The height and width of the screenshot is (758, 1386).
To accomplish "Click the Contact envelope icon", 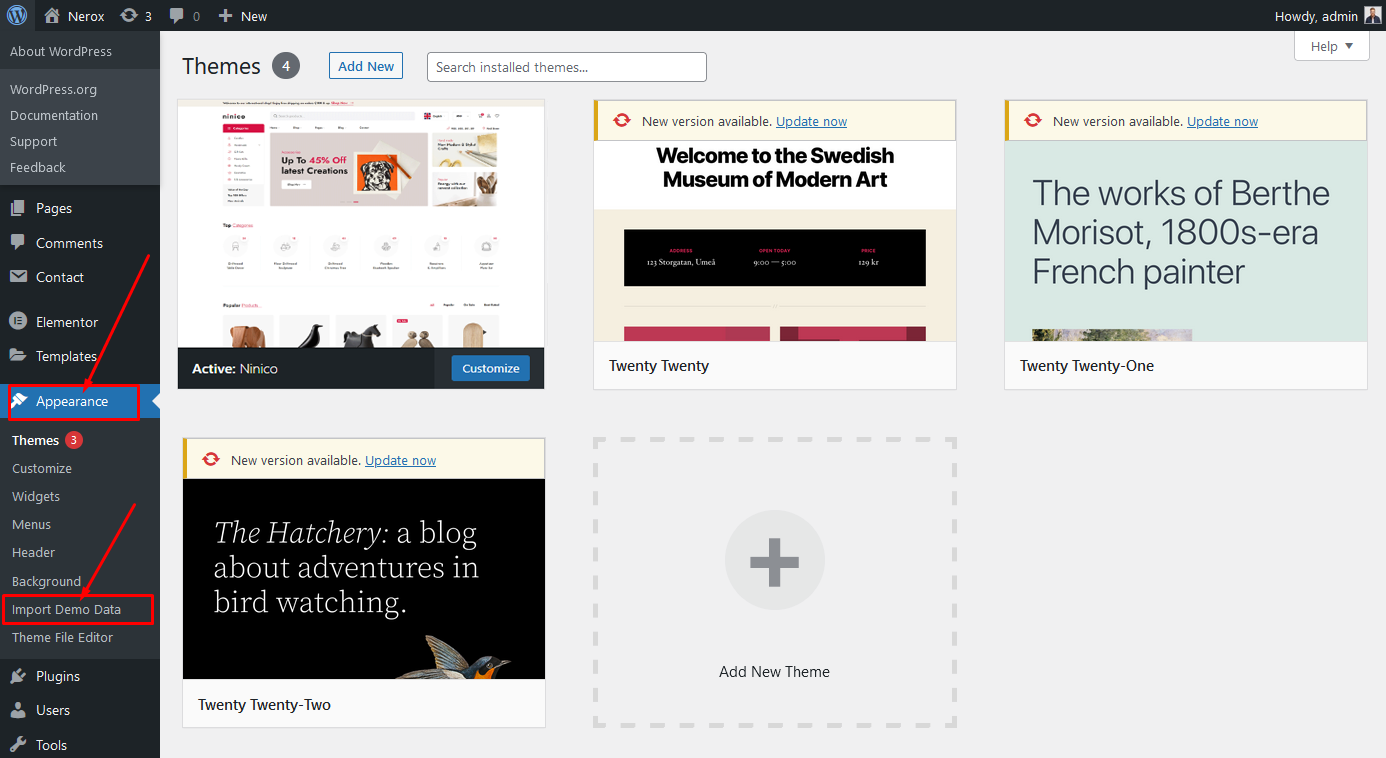I will (18, 277).
